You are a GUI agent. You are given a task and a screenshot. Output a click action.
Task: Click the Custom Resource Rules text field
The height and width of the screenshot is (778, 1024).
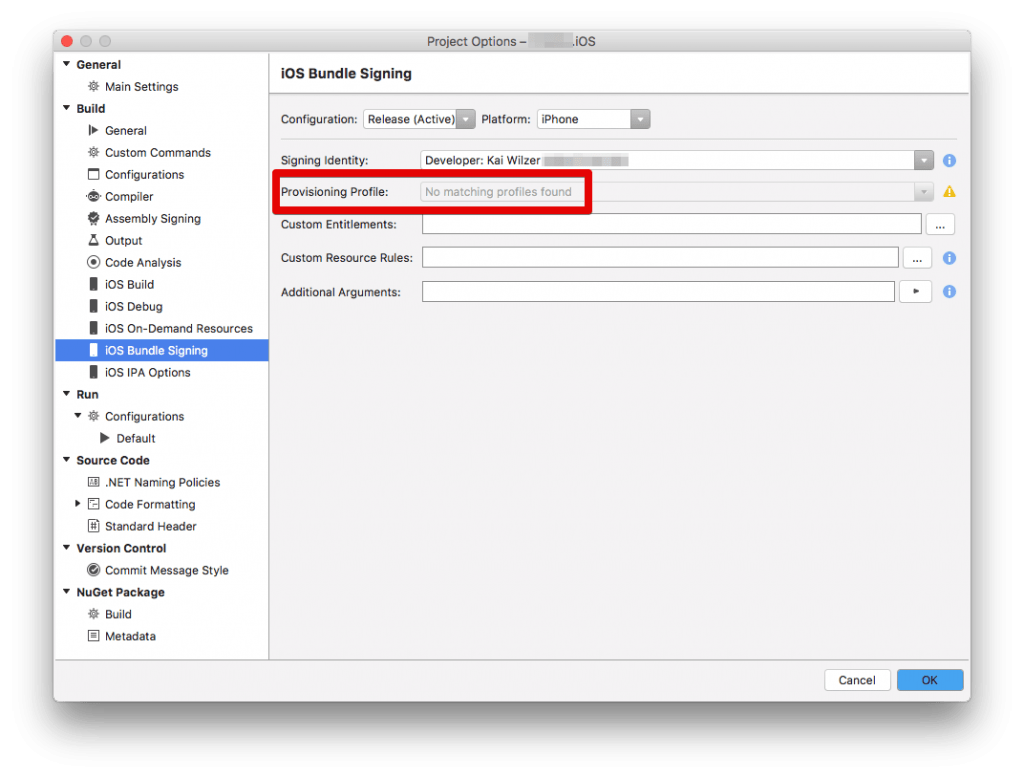point(660,257)
